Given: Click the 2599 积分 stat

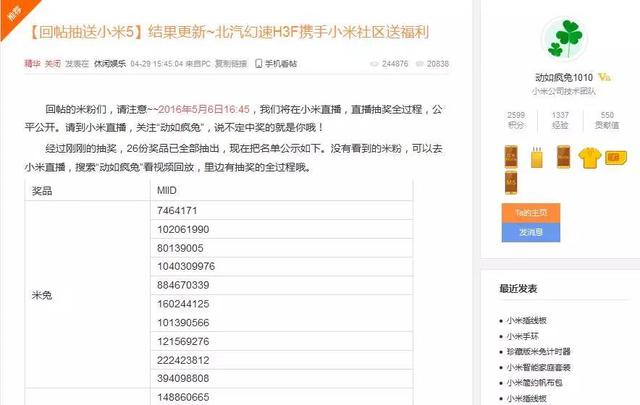Looking at the screenshot, I should [516, 120].
